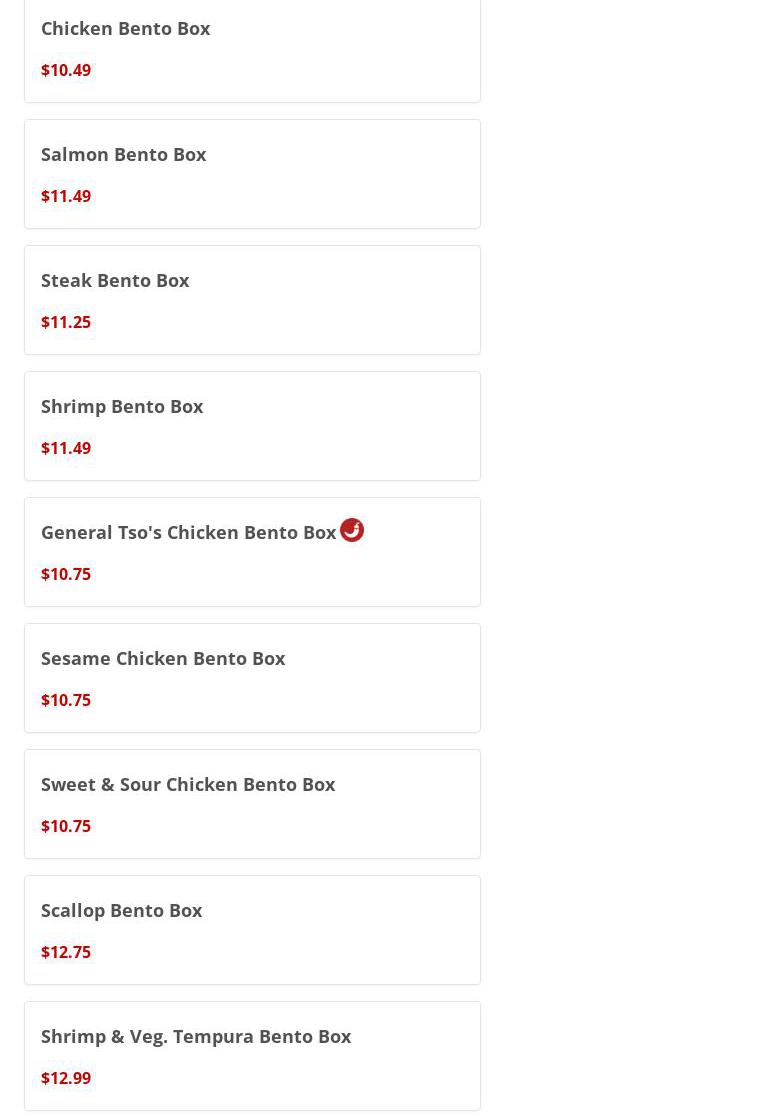Click the $10.49 Chicken Bento price
This screenshot has height=1119, width=770.
click(66, 70)
